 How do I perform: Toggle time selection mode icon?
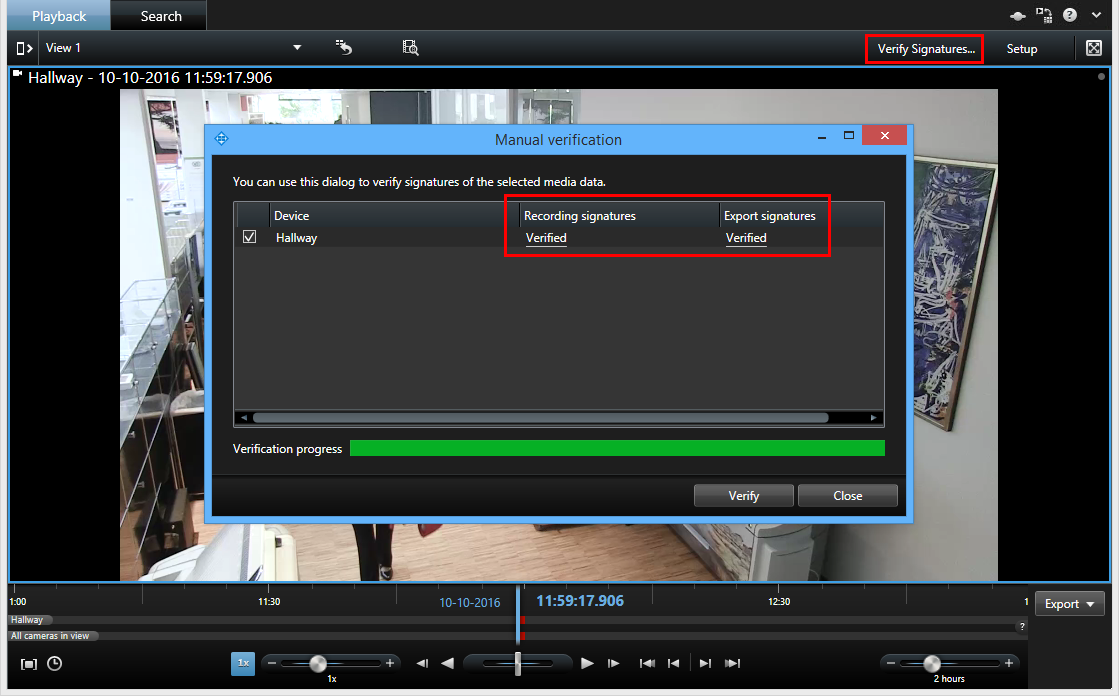click(29, 663)
